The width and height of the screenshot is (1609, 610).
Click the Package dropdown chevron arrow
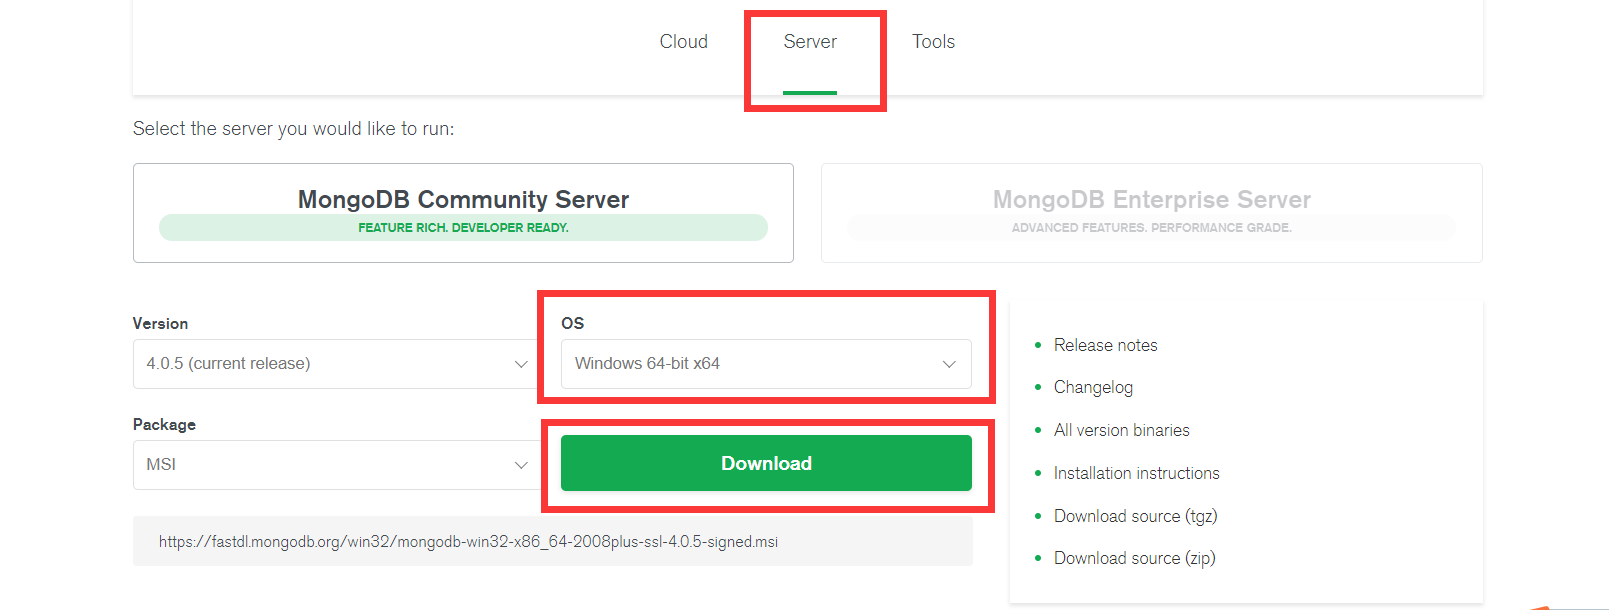pyautogui.click(x=521, y=465)
